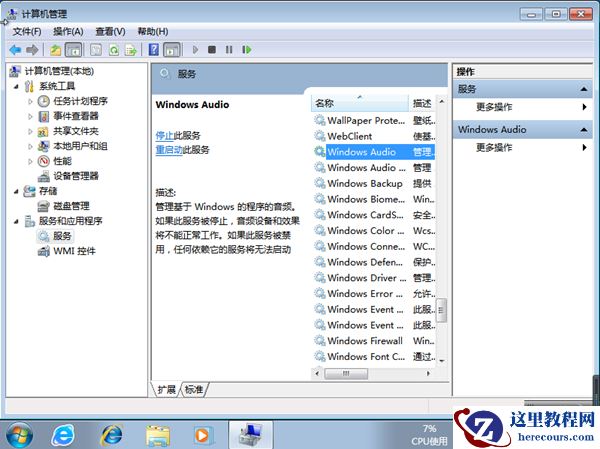600x449 pixels.
Task: Click the Stop Service square icon
Action: pyautogui.click(x=212, y=50)
